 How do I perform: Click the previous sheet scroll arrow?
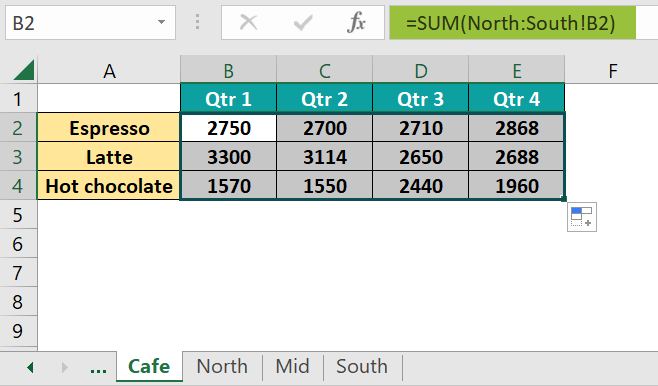click(x=30, y=368)
